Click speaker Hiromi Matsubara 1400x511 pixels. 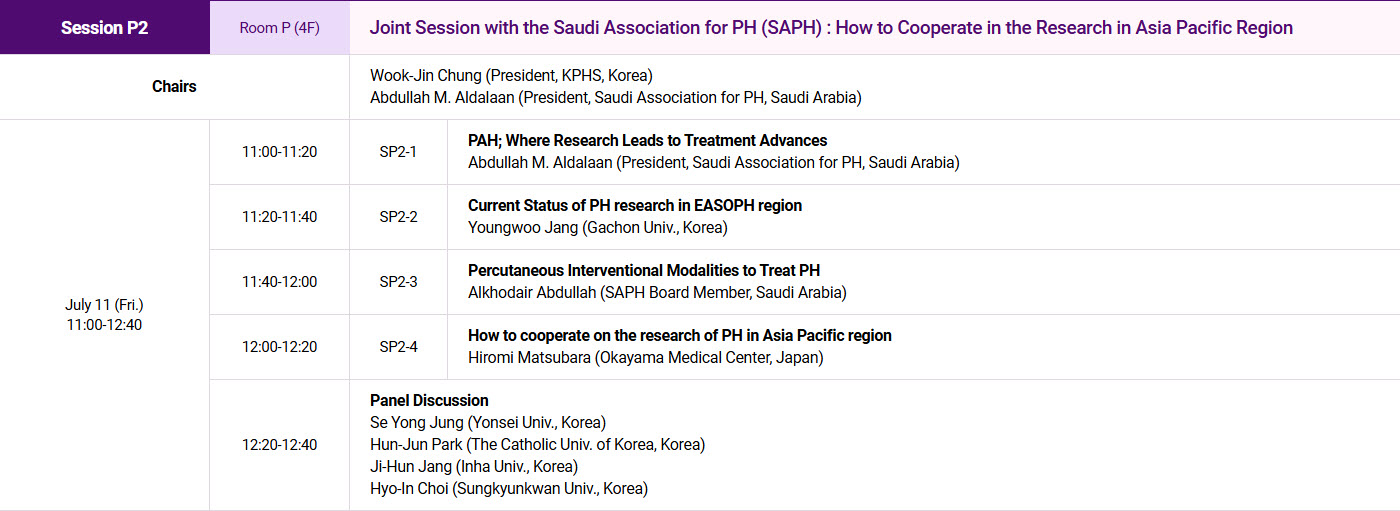645,358
